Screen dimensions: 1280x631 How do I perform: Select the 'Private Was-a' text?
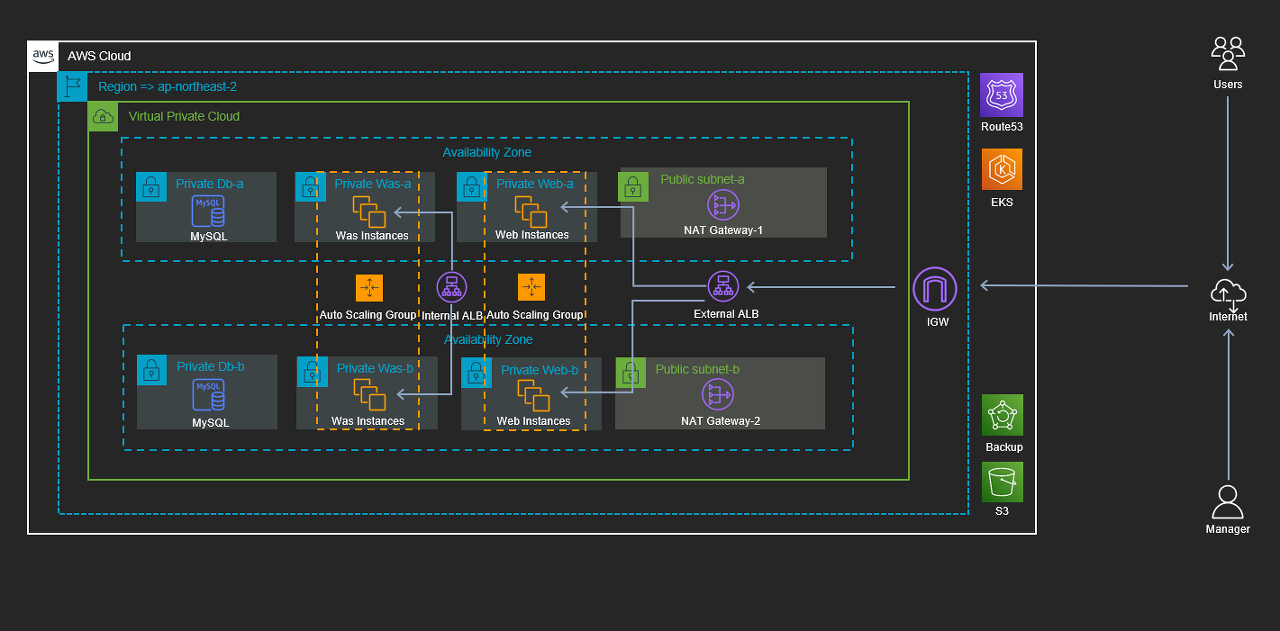[x=373, y=184]
